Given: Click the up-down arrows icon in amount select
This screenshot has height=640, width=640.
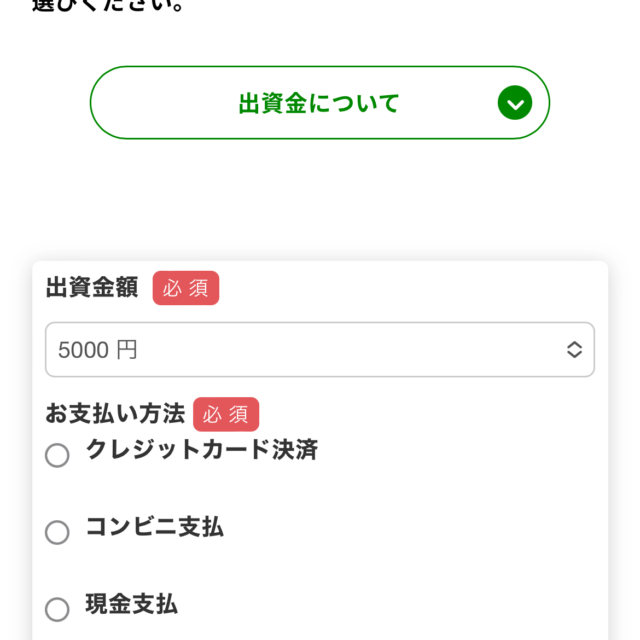Looking at the screenshot, I should pyautogui.click(x=574, y=350).
